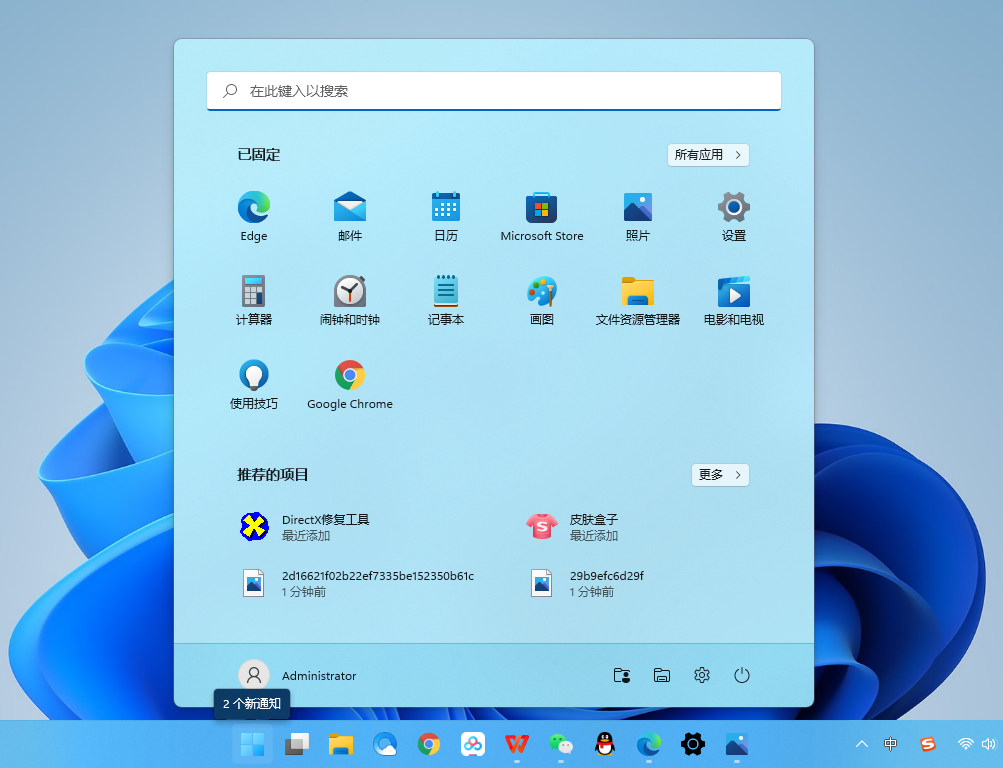Open 闹钟和时钟 clock app

coord(350,300)
